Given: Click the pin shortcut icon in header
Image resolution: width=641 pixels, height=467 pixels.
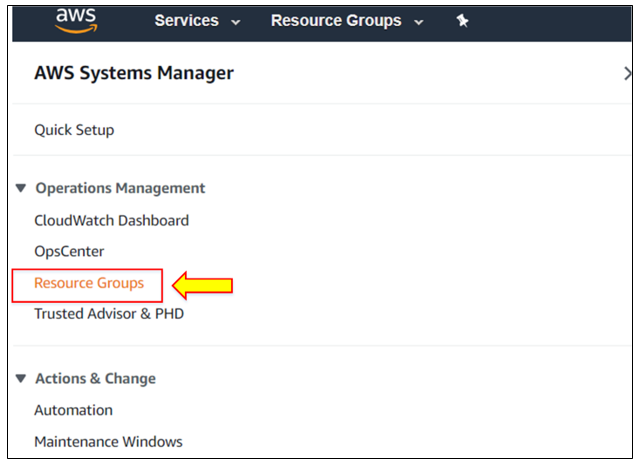Looking at the screenshot, I should coord(462,20).
